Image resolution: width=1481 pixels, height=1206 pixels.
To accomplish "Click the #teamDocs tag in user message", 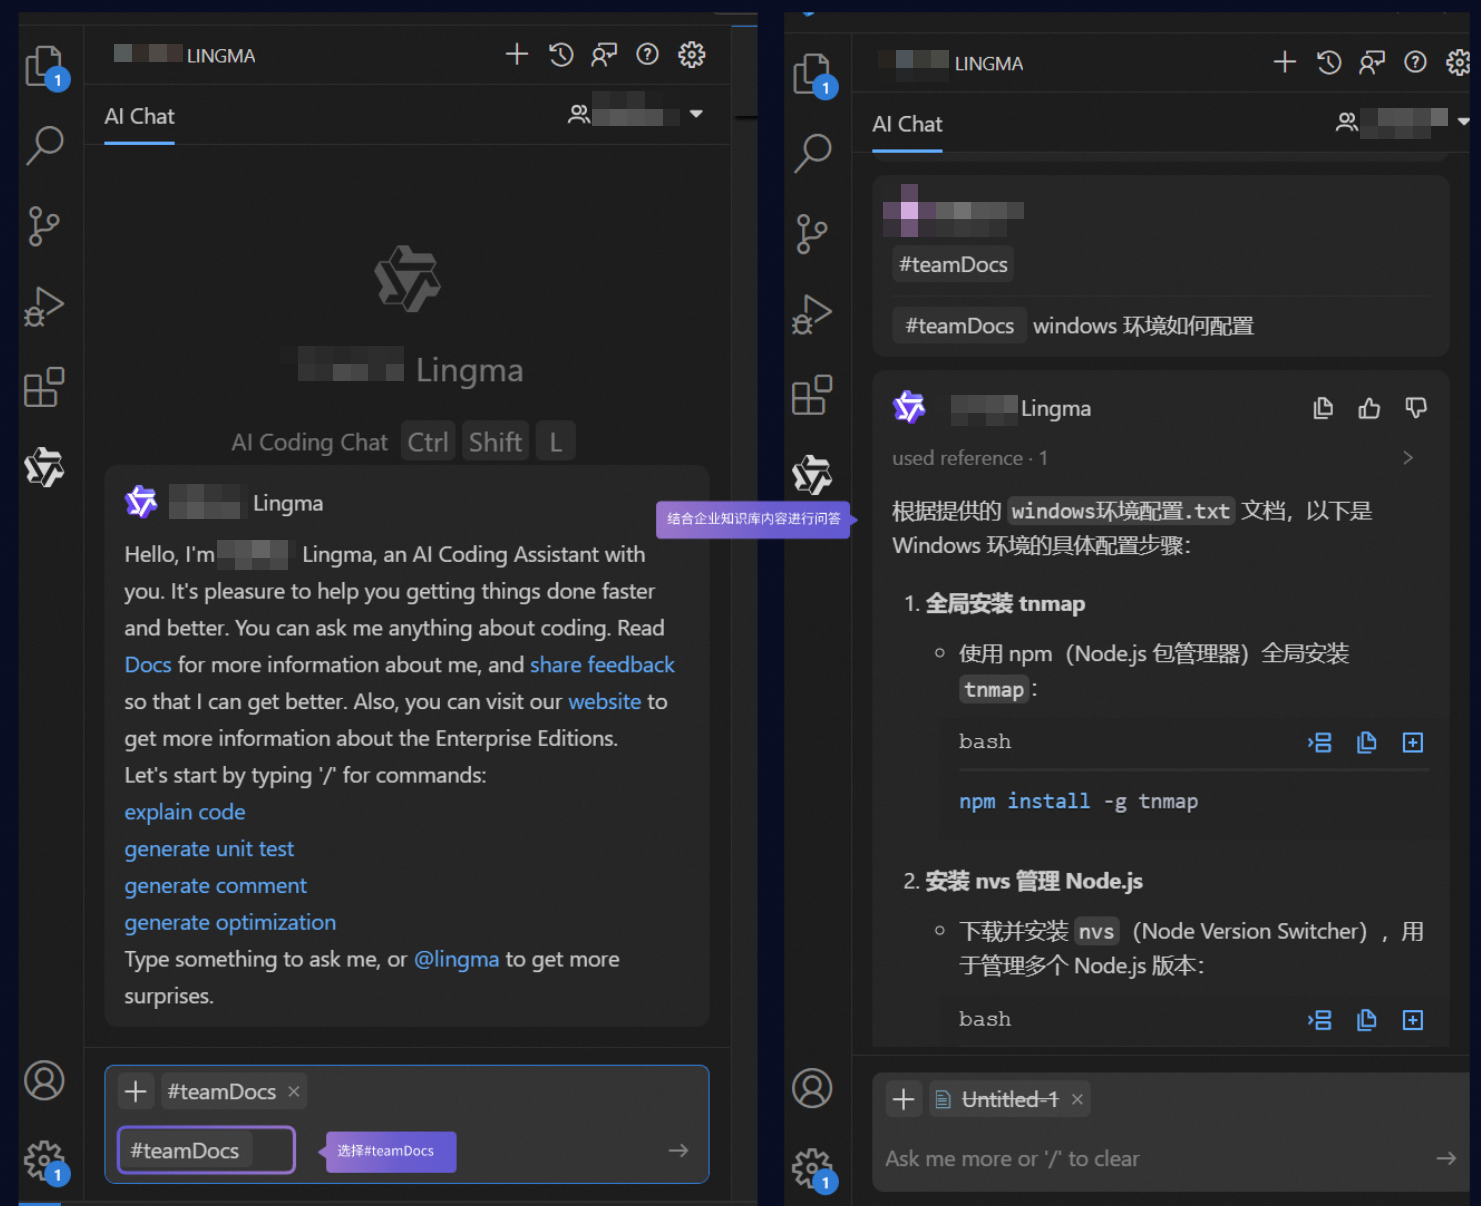I will 960,326.
